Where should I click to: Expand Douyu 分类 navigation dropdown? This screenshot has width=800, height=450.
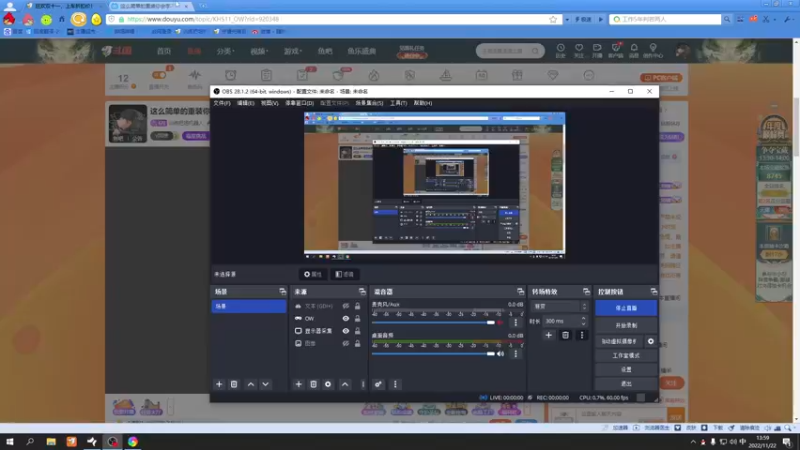225,51
